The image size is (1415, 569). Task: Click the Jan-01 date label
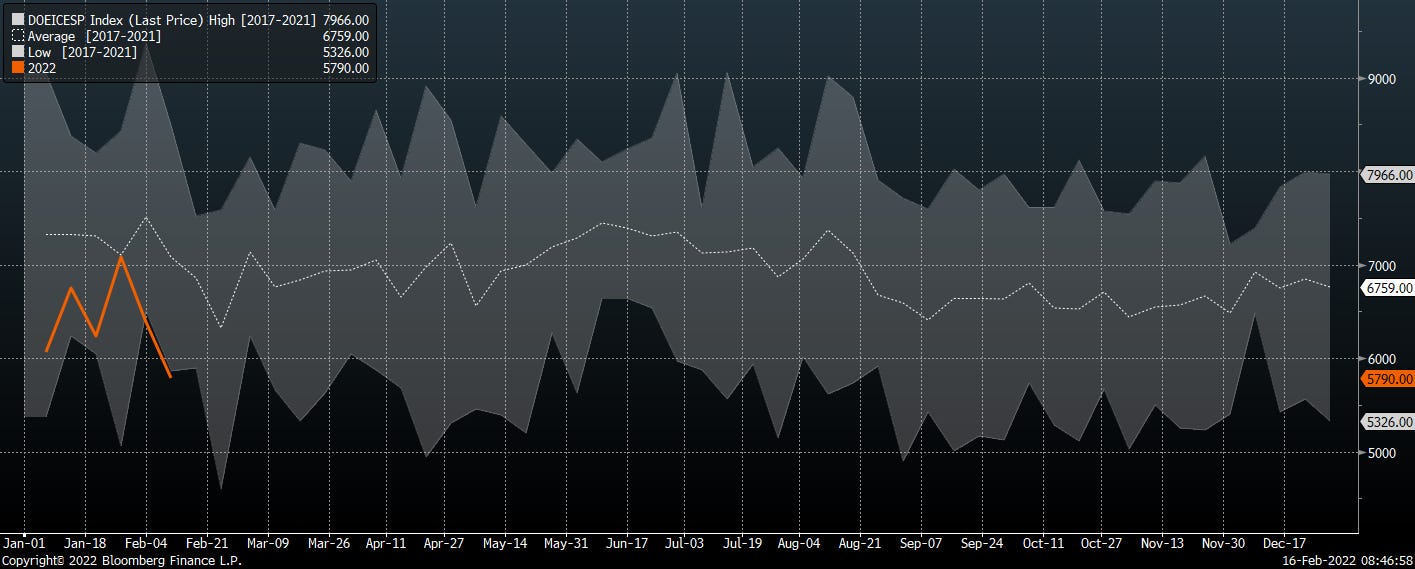pos(26,544)
